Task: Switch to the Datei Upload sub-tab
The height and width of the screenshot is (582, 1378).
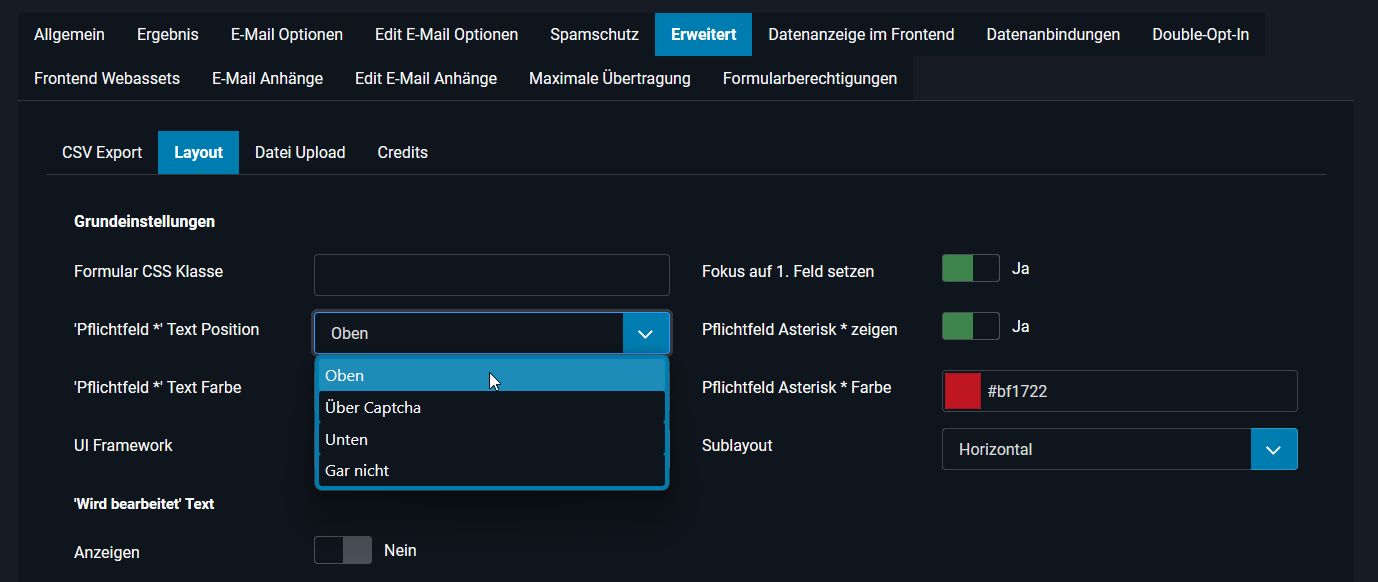Action: coord(300,152)
